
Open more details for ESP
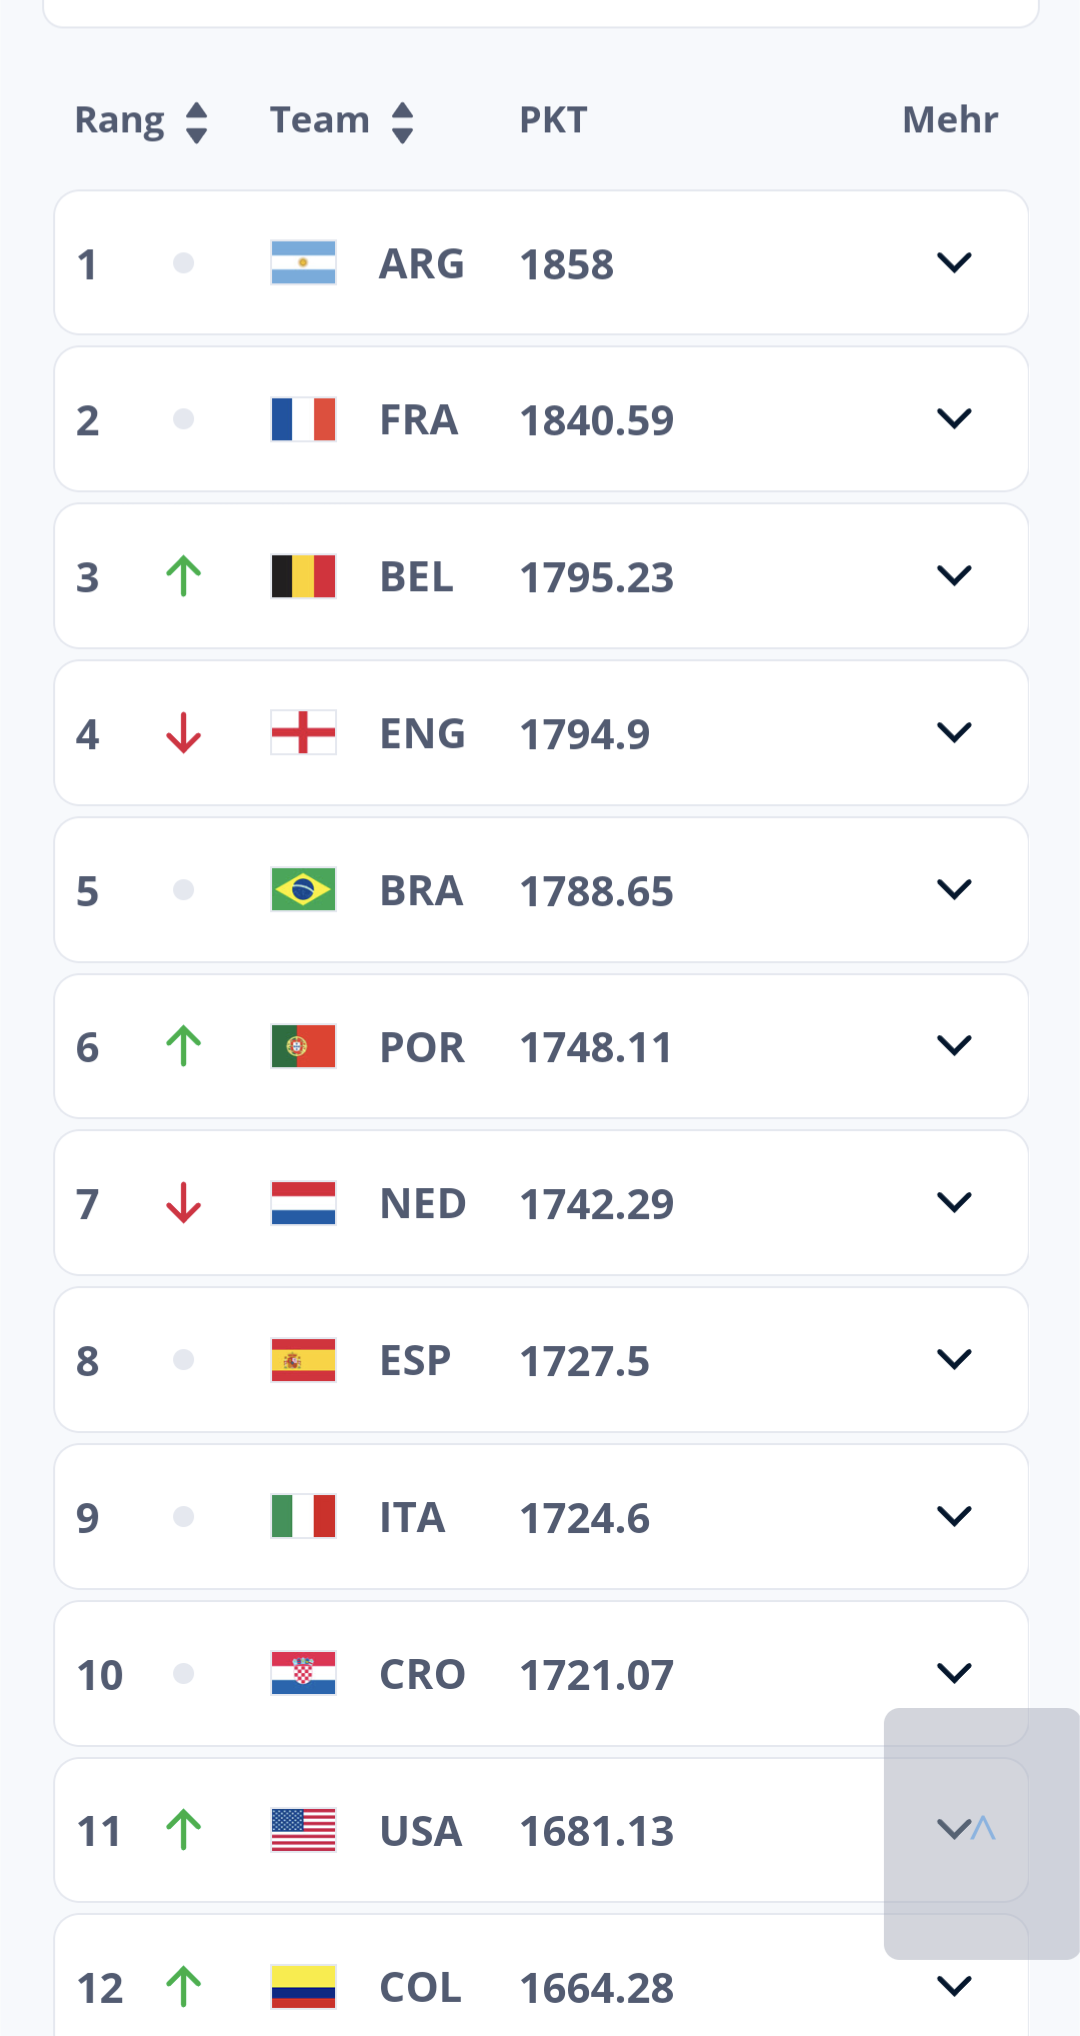coord(954,1360)
